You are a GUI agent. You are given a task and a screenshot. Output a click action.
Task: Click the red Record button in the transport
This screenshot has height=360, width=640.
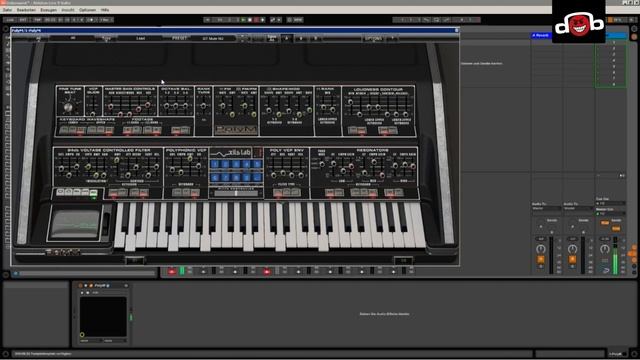coord(256,20)
